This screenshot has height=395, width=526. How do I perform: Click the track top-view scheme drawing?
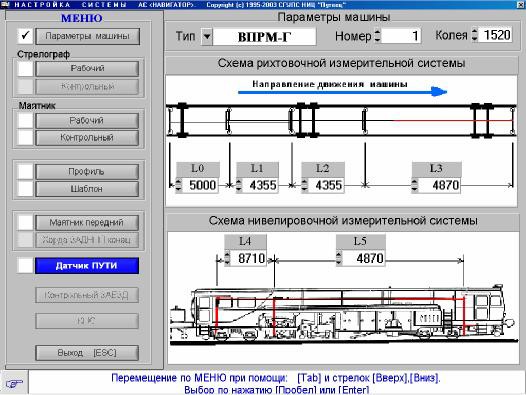pos(341,120)
